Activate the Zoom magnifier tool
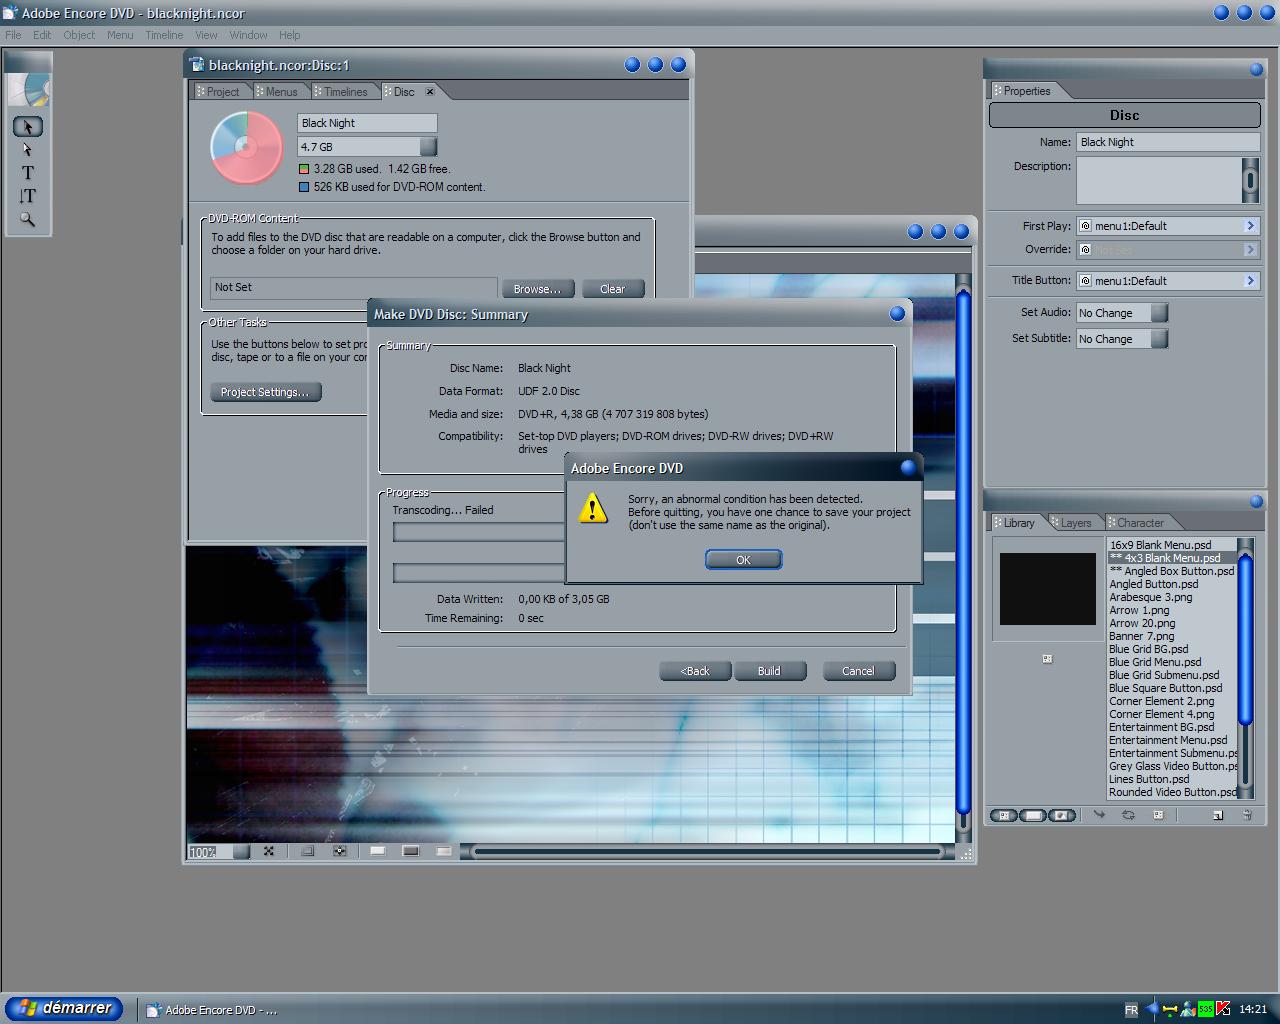 pos(28,219)
